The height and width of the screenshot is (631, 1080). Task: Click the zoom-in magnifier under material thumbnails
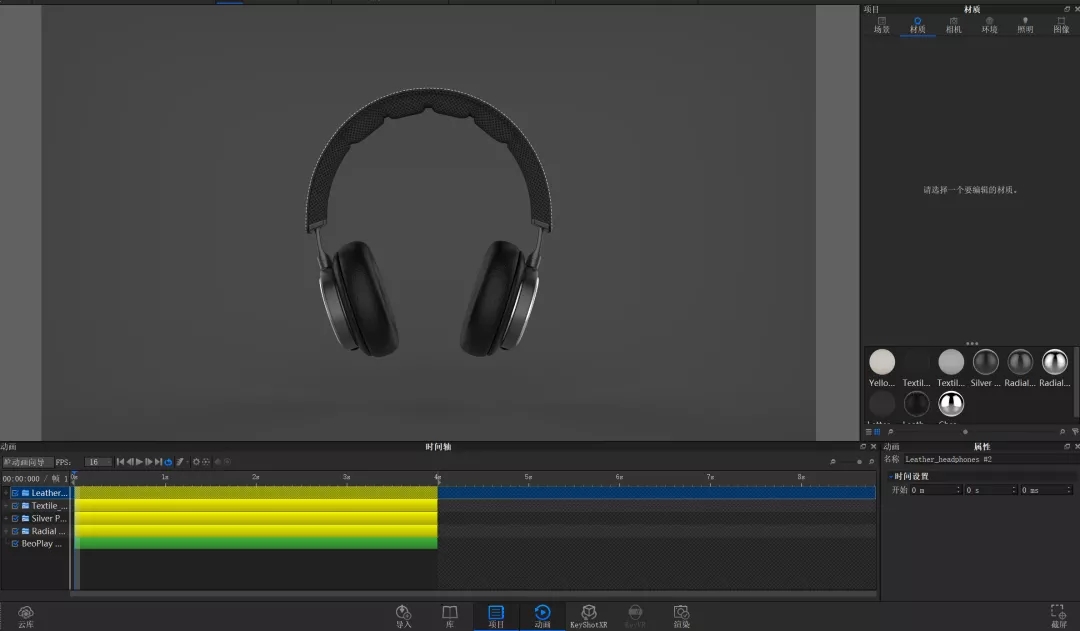[1062, 432]
